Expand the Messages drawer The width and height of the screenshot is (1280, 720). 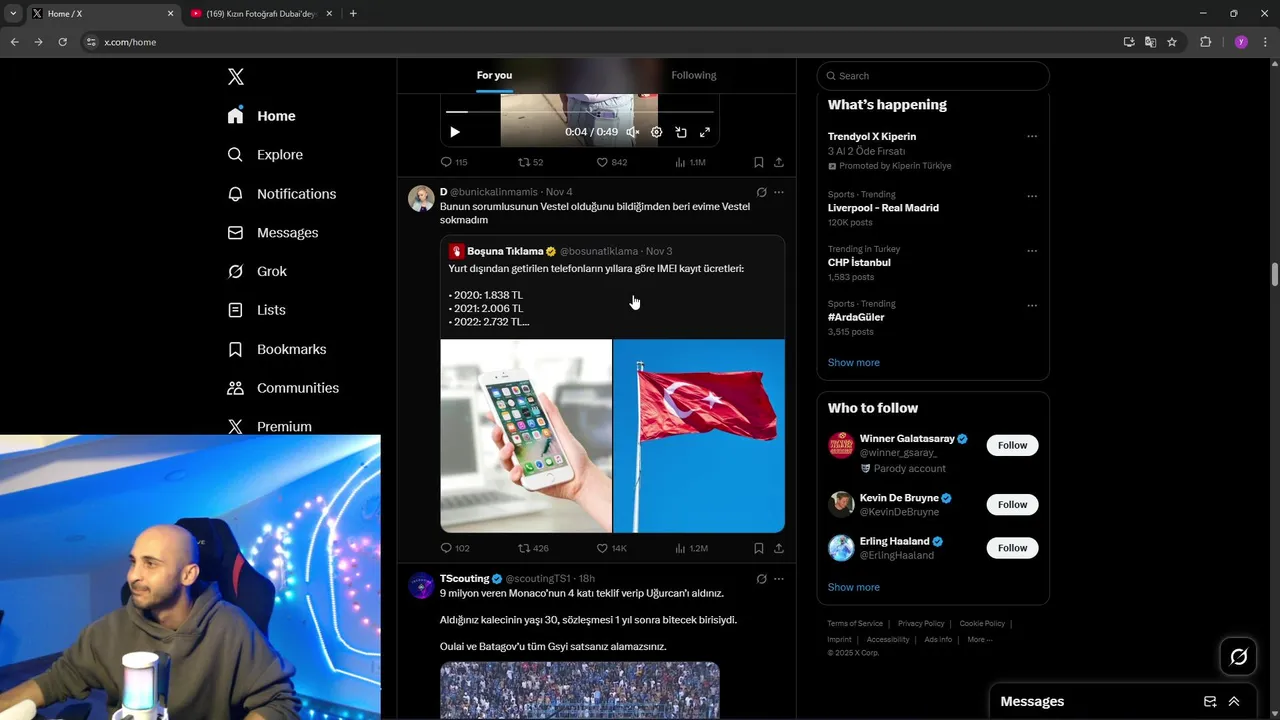click(x=1234, y=702)
